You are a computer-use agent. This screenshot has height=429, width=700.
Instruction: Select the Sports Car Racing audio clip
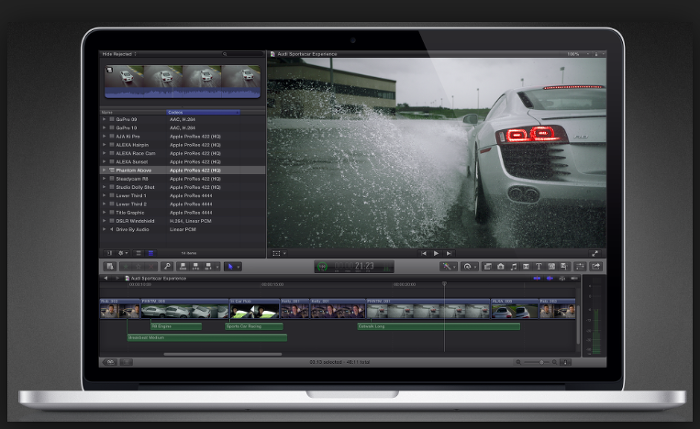point(254,326)
